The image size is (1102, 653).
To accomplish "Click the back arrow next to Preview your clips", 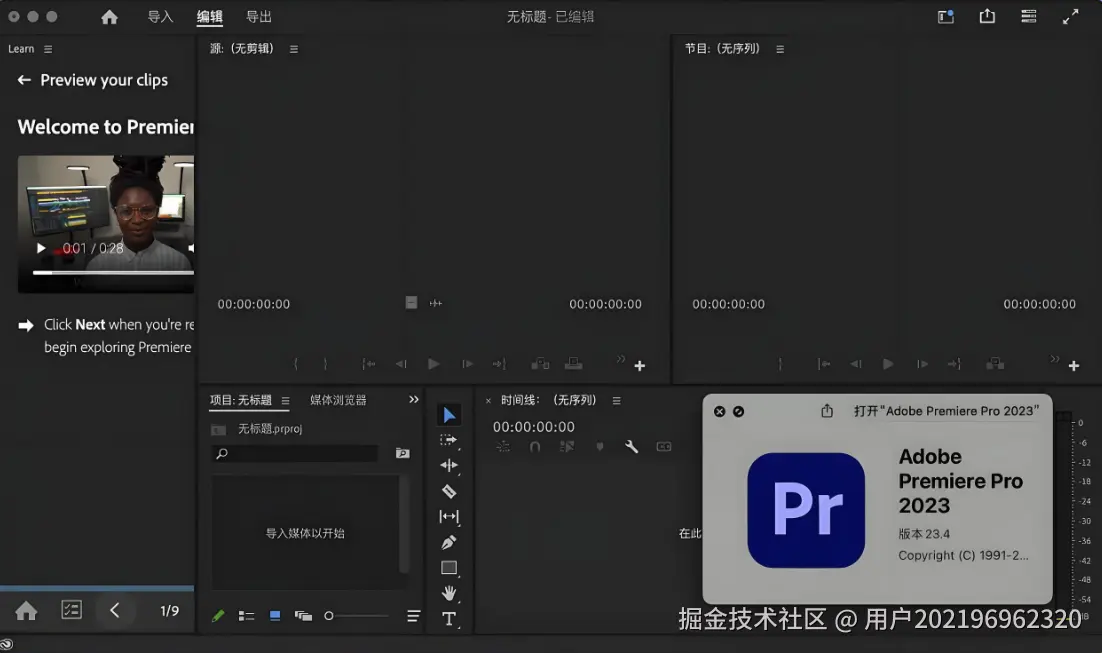I will (x=24, y=80).
